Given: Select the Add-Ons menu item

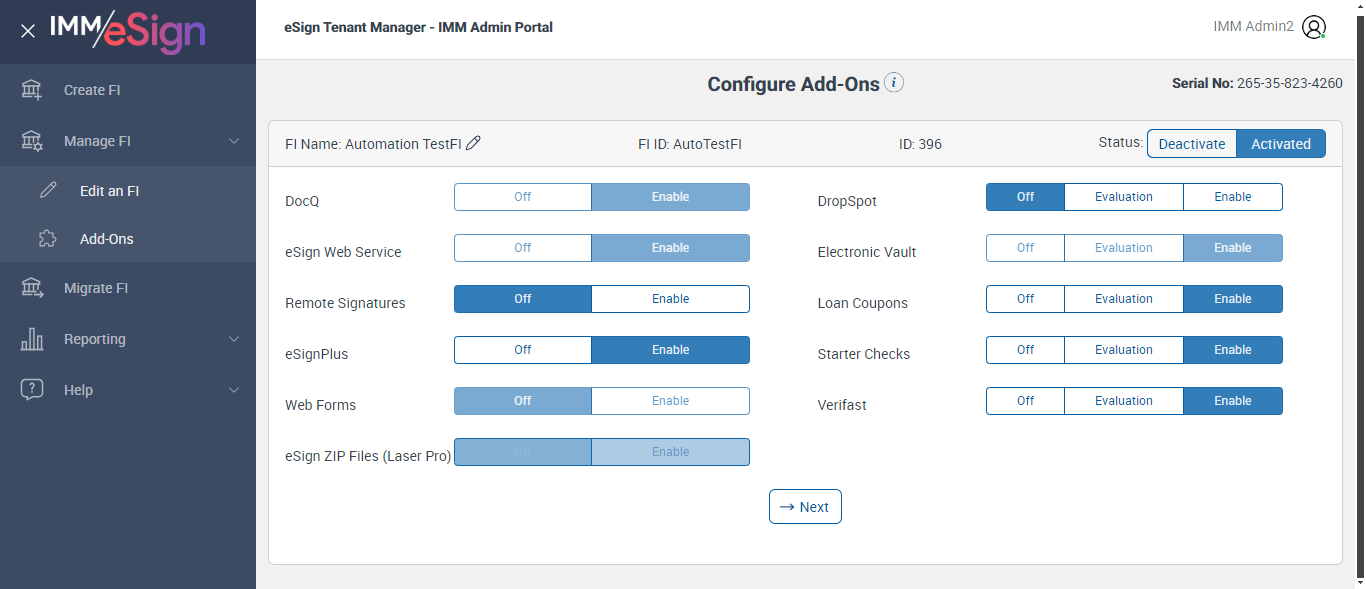Looking at the screenshot, I should coord(106,239).
